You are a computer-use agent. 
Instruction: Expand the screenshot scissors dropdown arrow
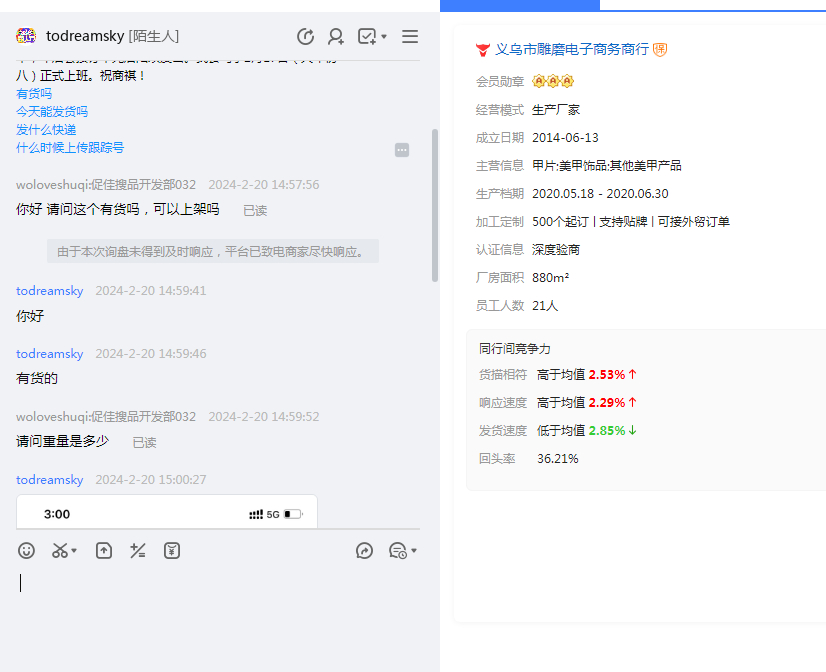coord(75,551)
